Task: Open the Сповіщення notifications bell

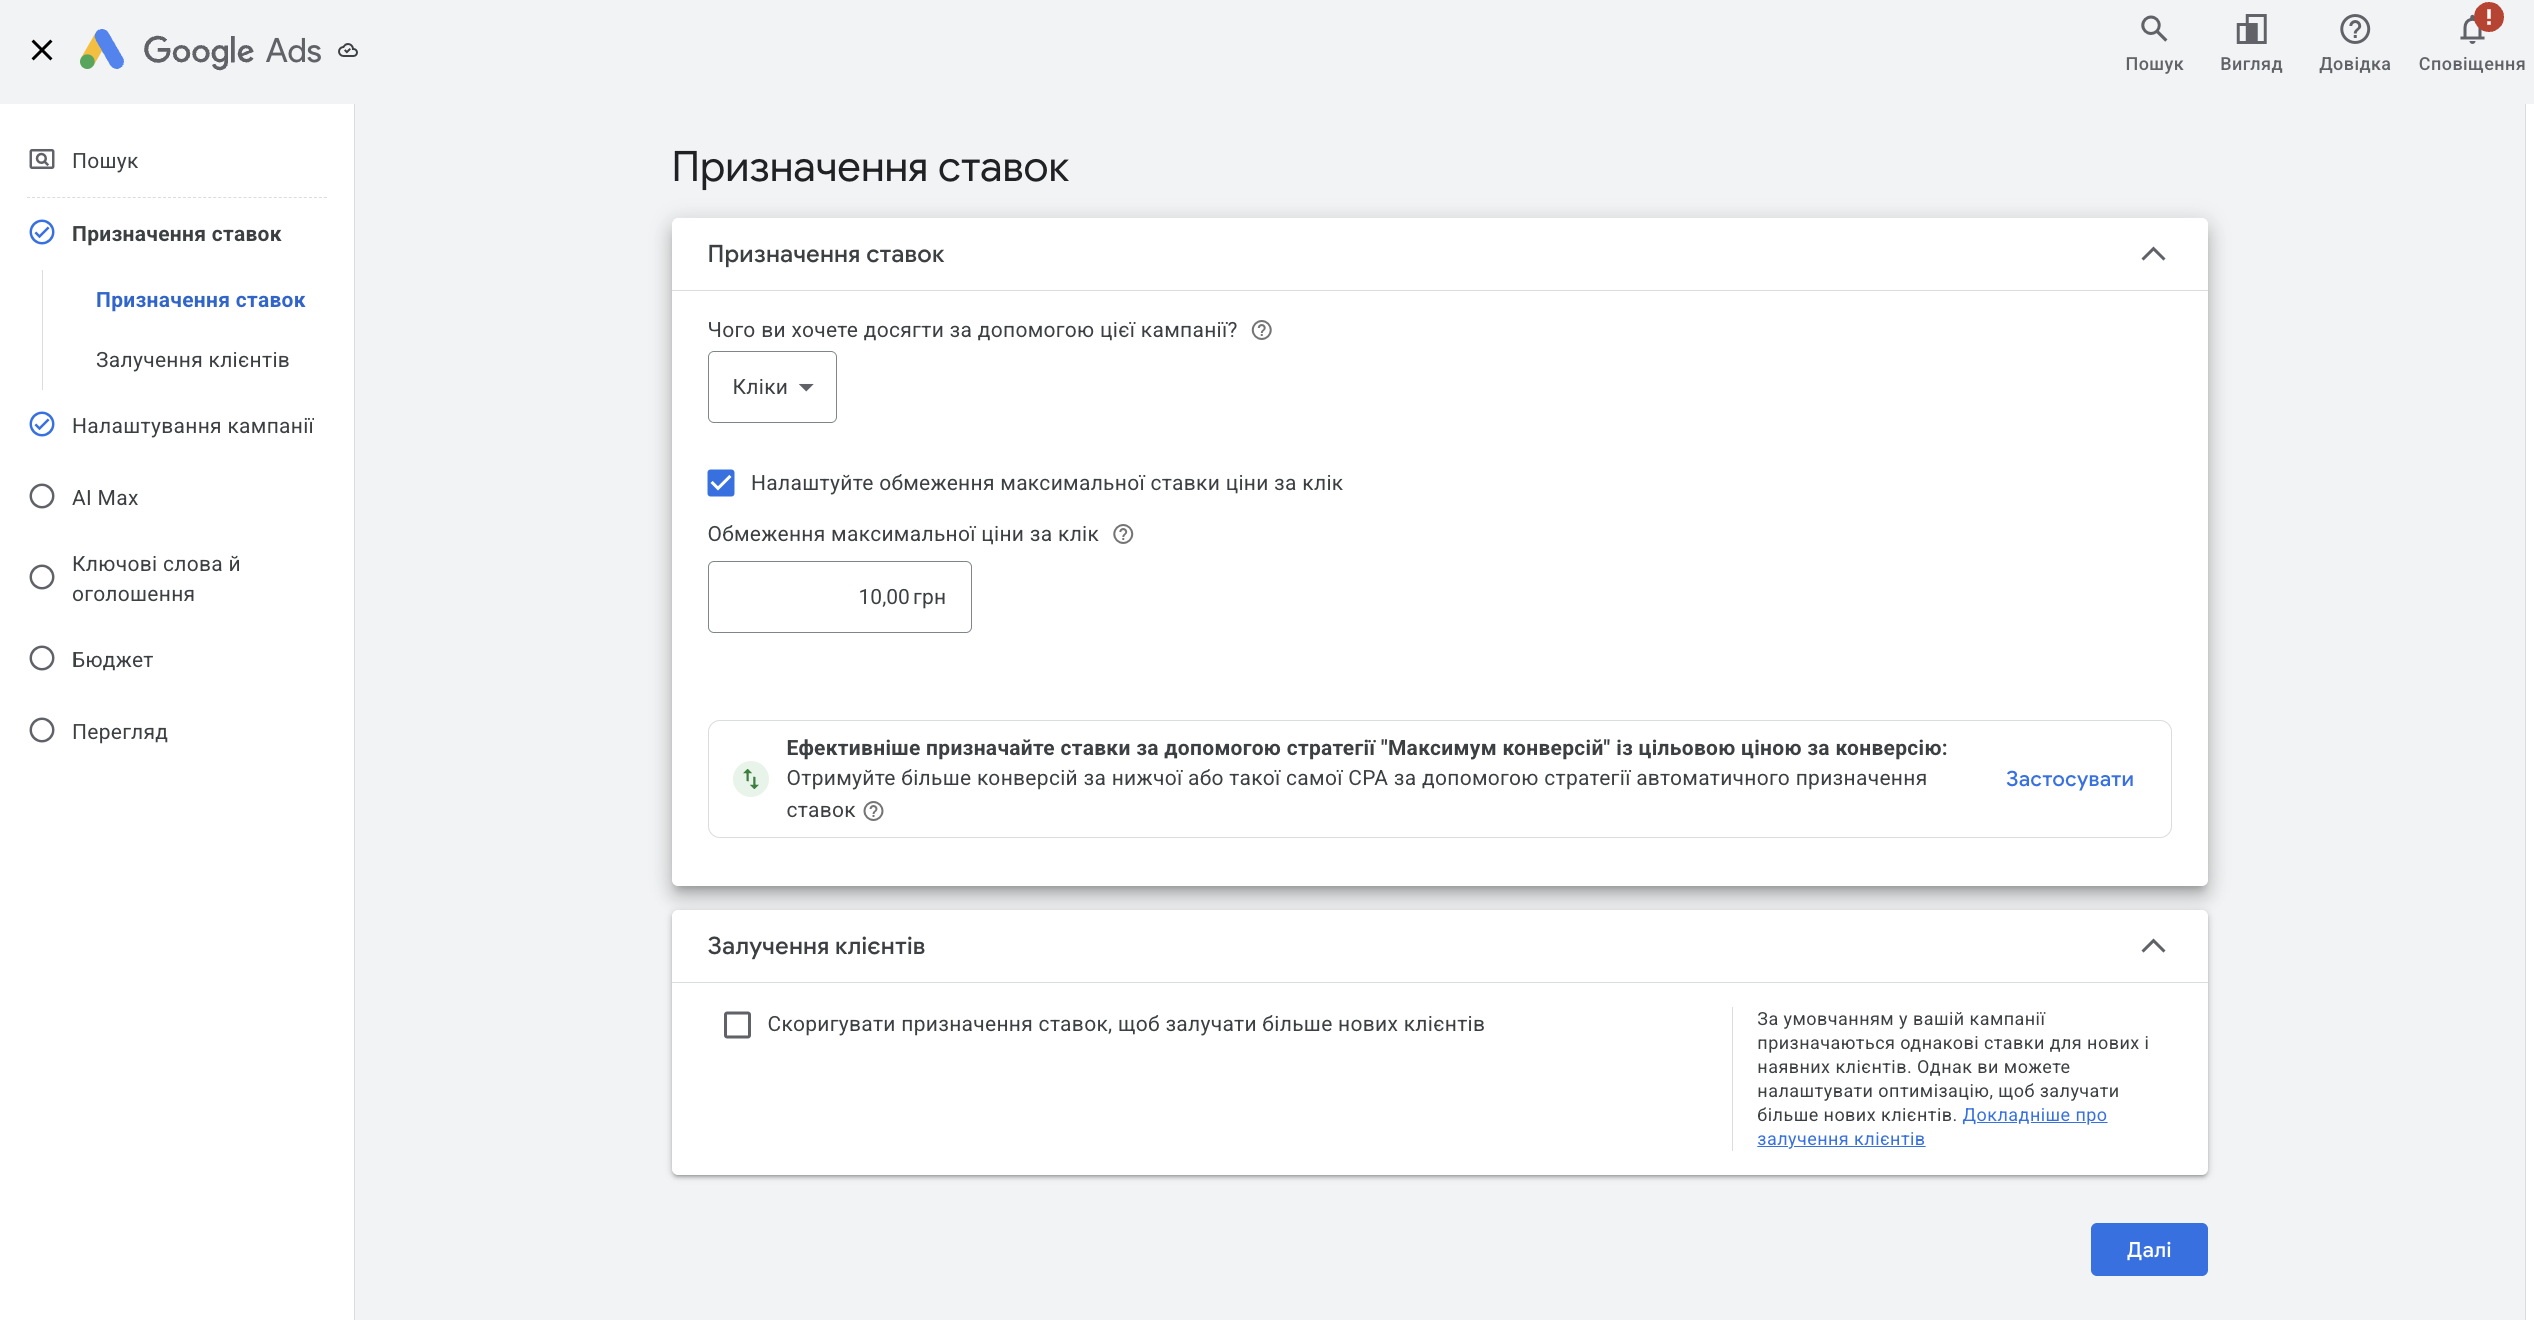Action: (2471, 30)
